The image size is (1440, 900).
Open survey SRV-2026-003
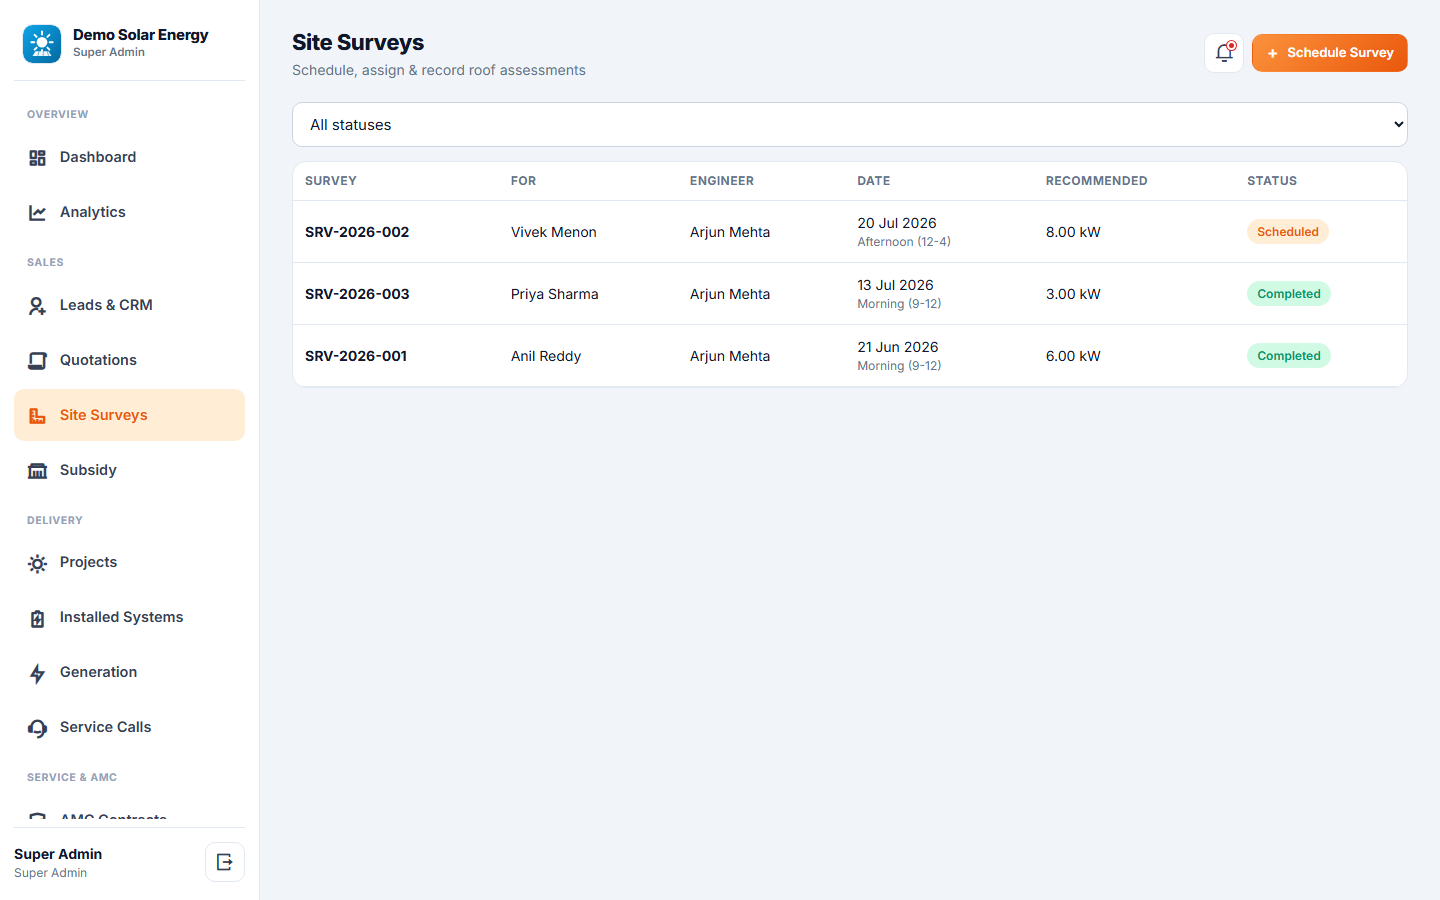pyautogui.click(x=357, y=294)
